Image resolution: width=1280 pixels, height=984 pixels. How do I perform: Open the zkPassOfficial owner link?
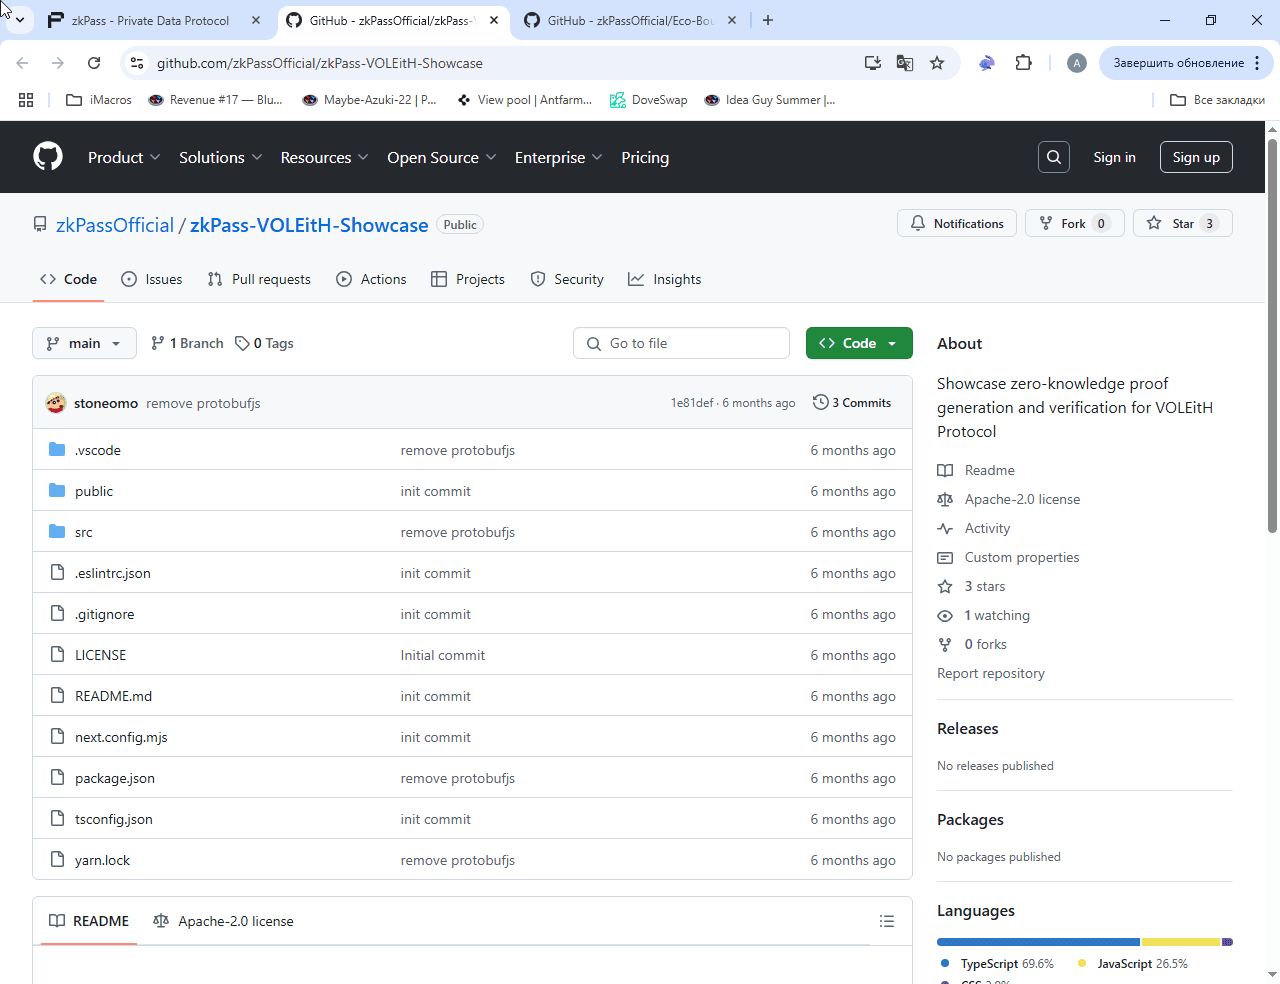(115, 225)
